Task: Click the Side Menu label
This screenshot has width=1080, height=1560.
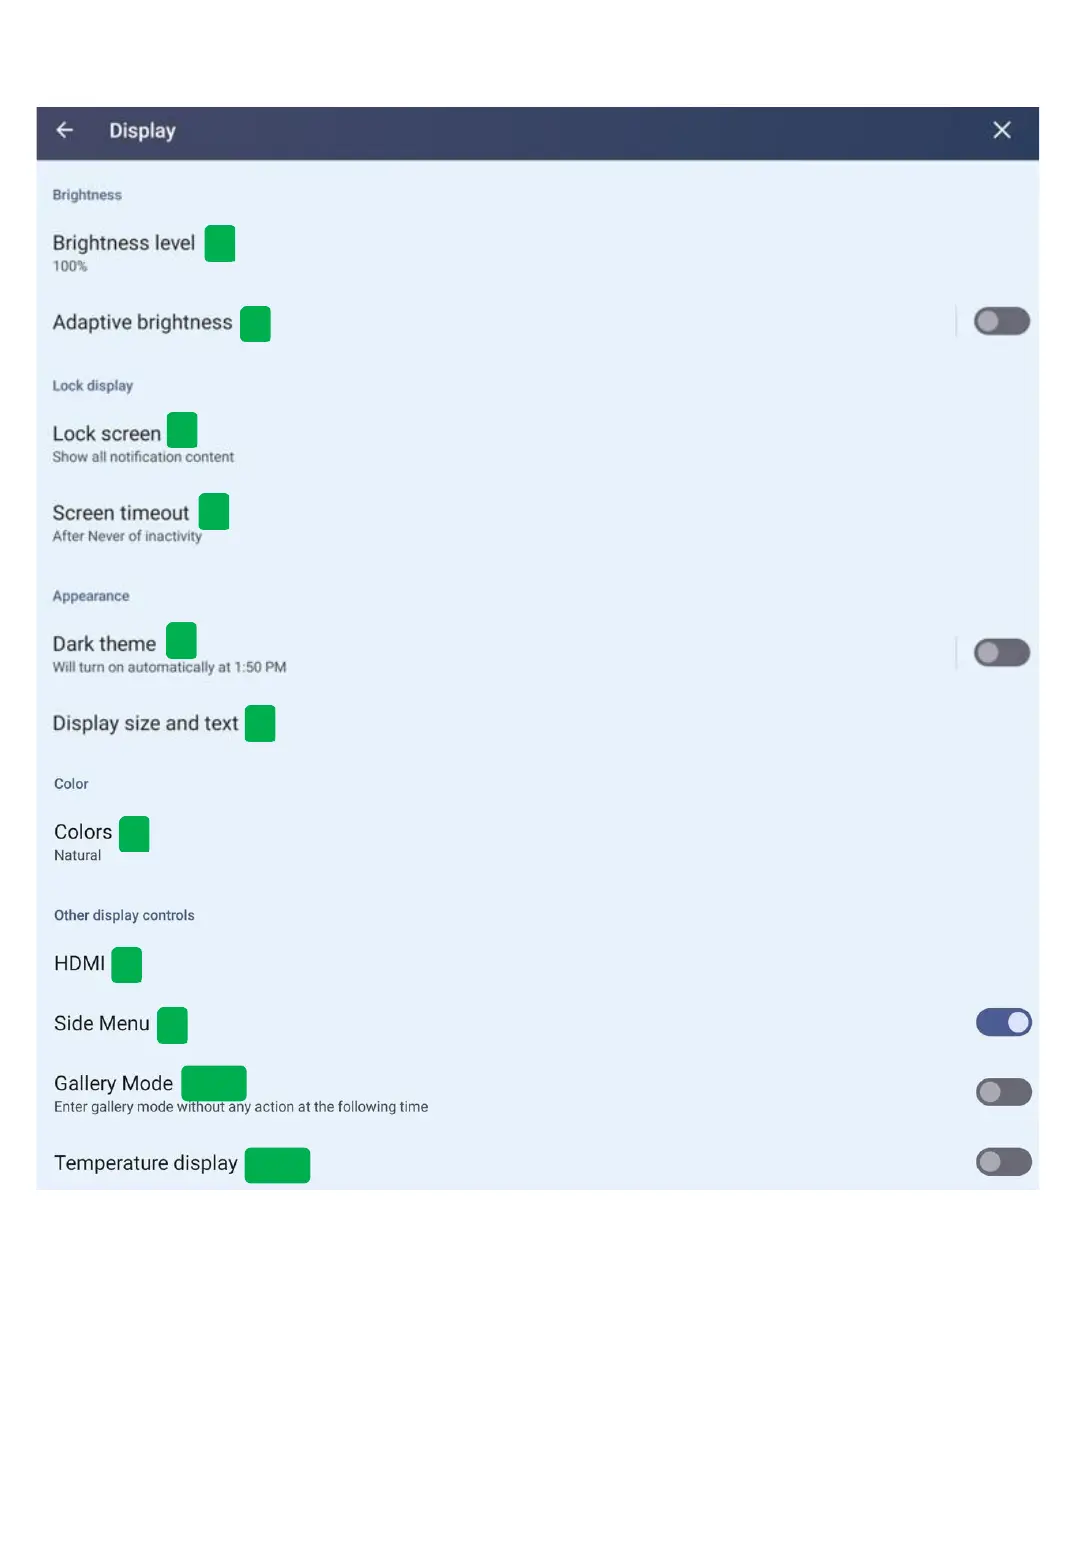Action: point(101,1024)
